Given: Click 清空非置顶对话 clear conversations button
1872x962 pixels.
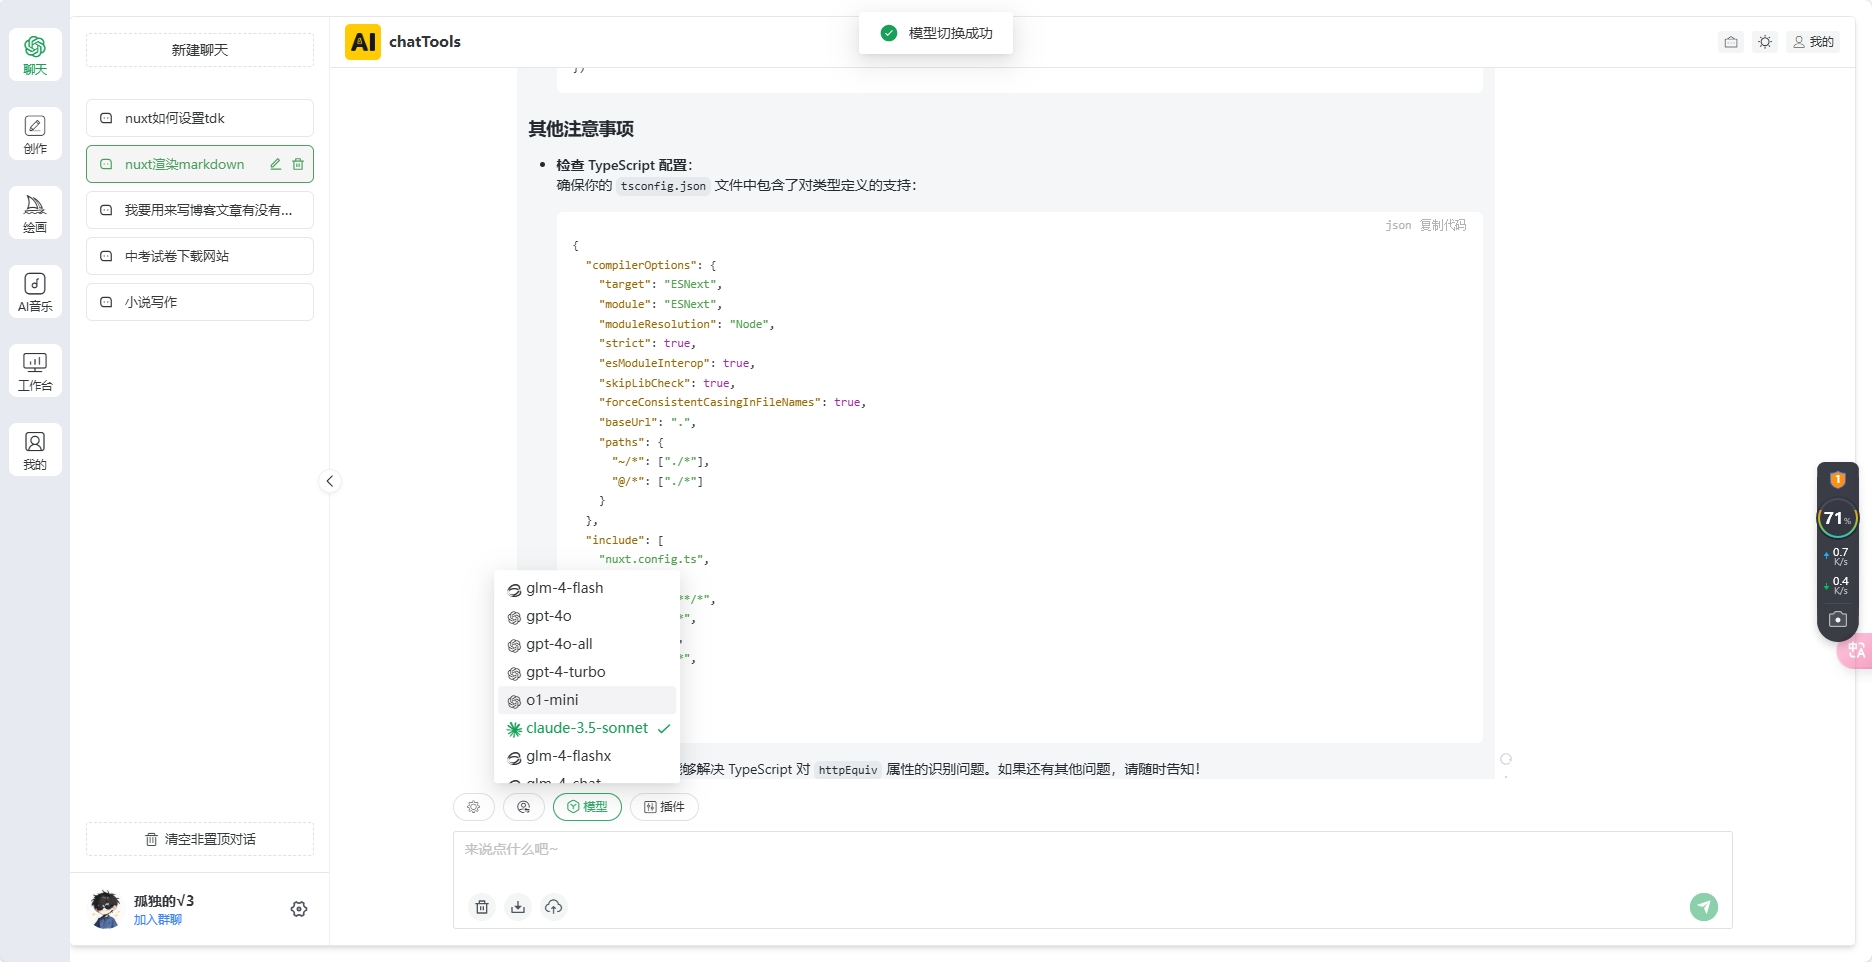Looking at the screenshot, I should [200, 839].
